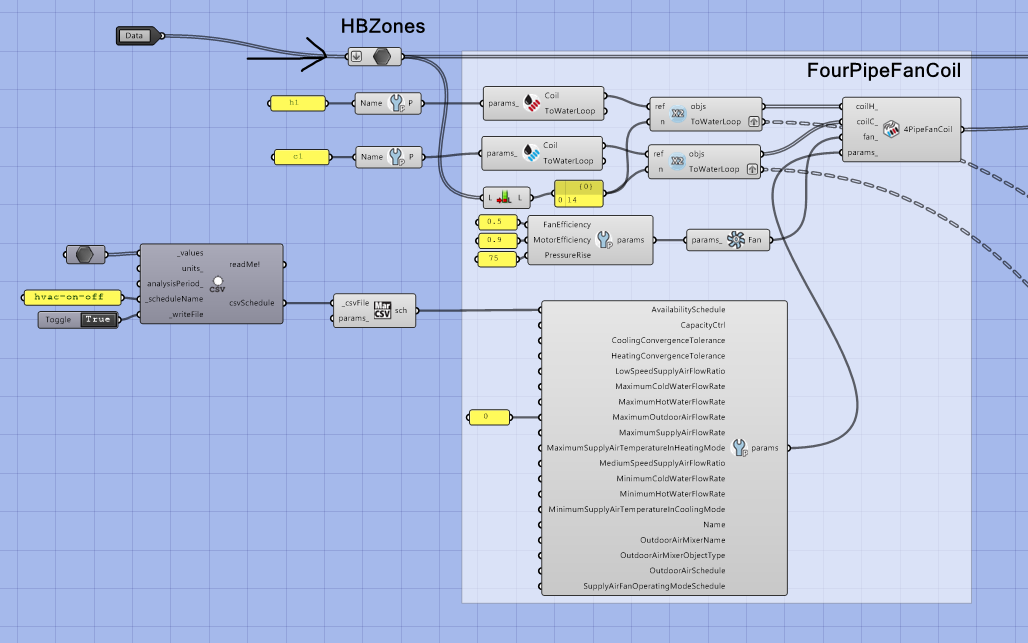Click the _writeFile input label
This screenshot has width=1028, height=643.
(x=186, y=315)
